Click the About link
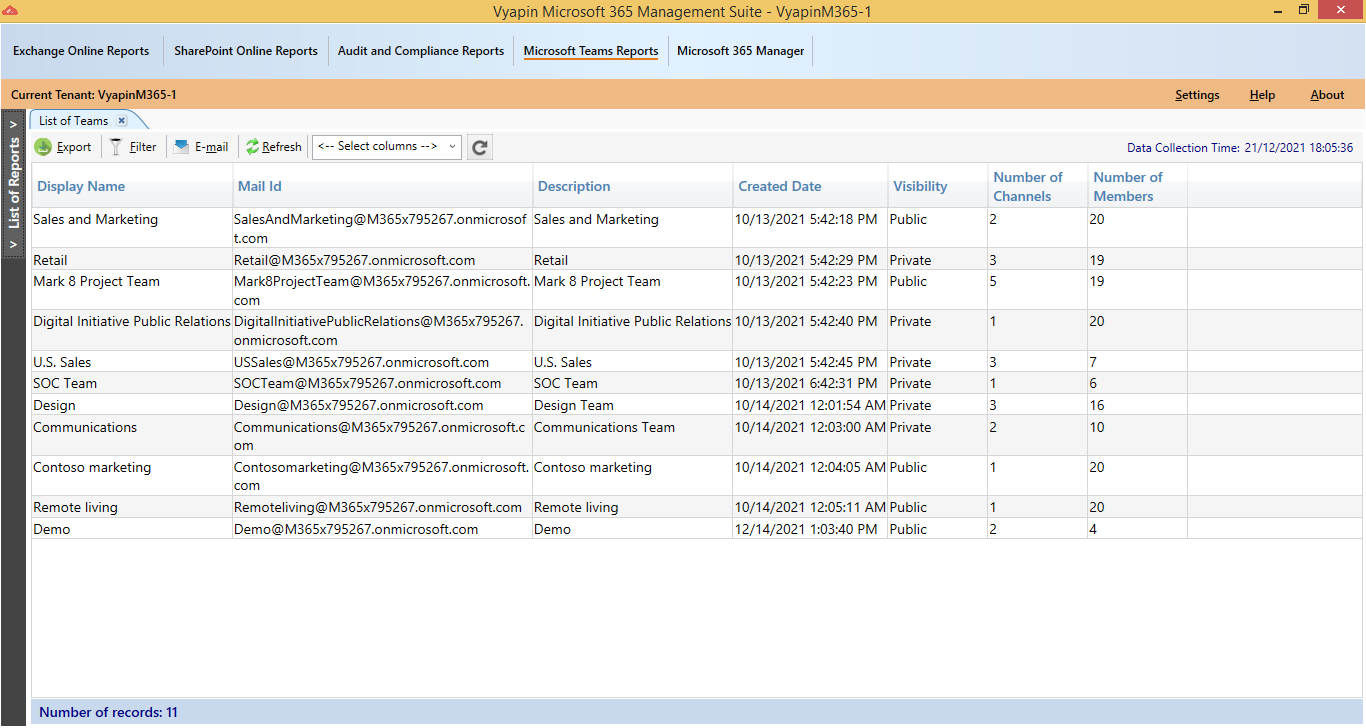Screen dimensions: 1366x728 coord(1327,95)
